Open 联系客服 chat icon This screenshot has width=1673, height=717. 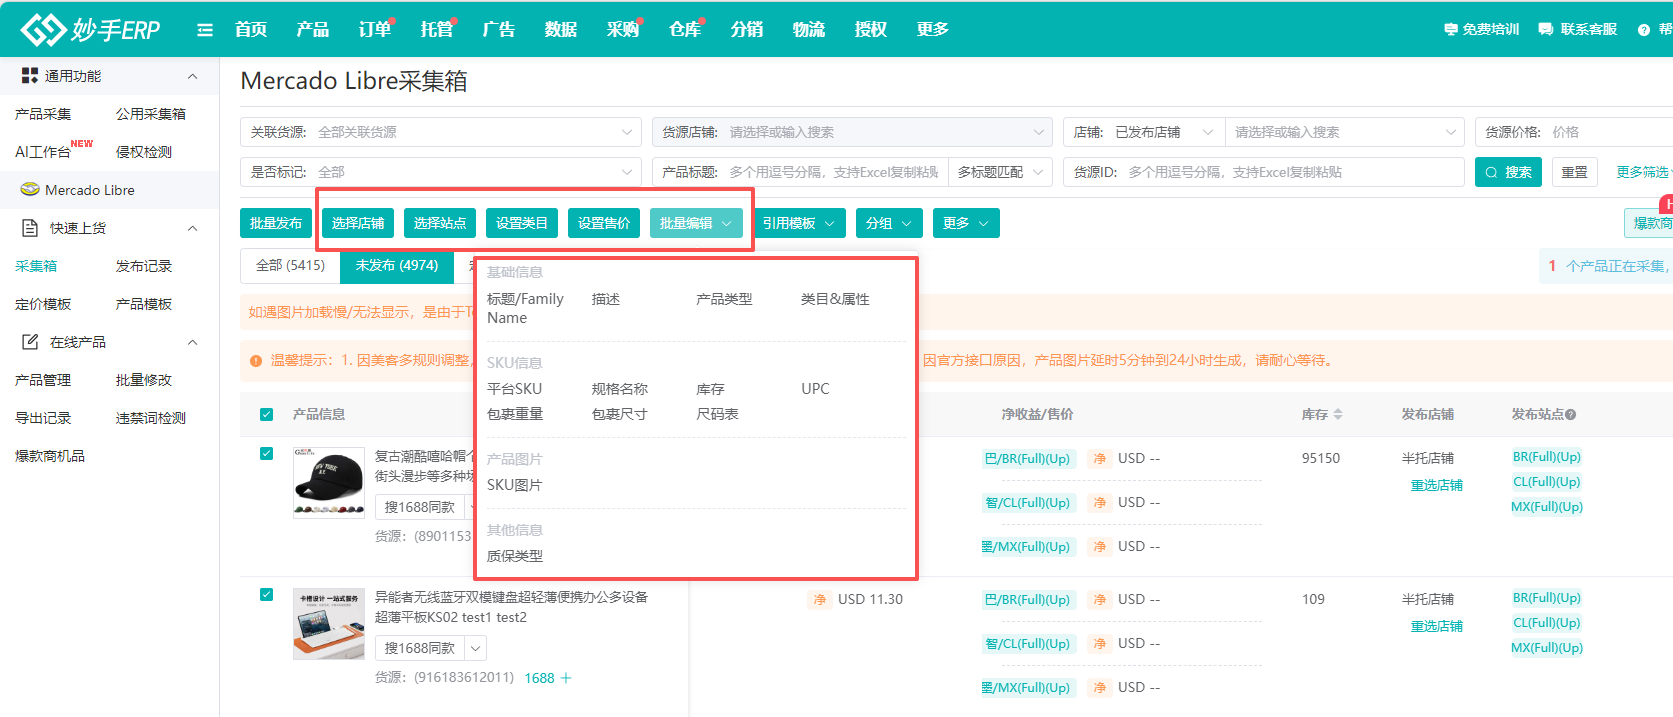1546,30
